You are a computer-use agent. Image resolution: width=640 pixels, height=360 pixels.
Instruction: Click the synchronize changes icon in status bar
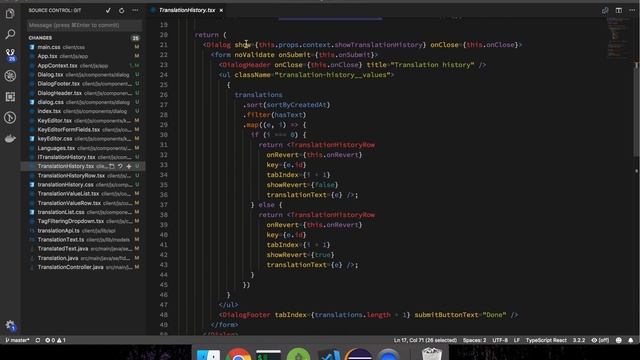(x=38, y=340)
